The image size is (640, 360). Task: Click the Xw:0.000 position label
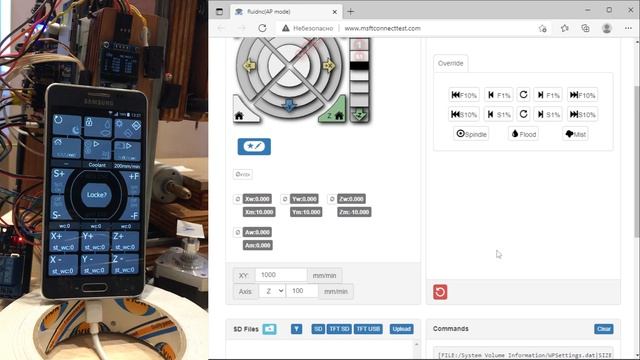(x=257, y=199)
